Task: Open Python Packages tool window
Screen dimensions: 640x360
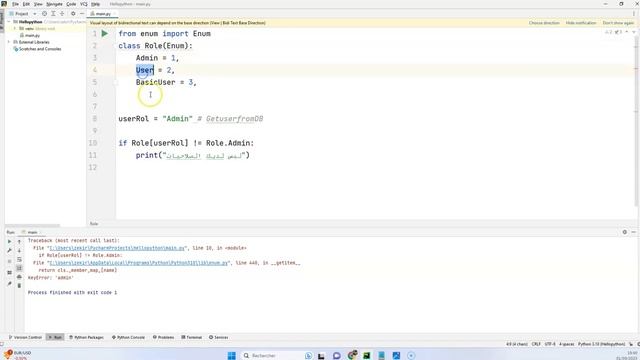Action: [x=86, y=337]
